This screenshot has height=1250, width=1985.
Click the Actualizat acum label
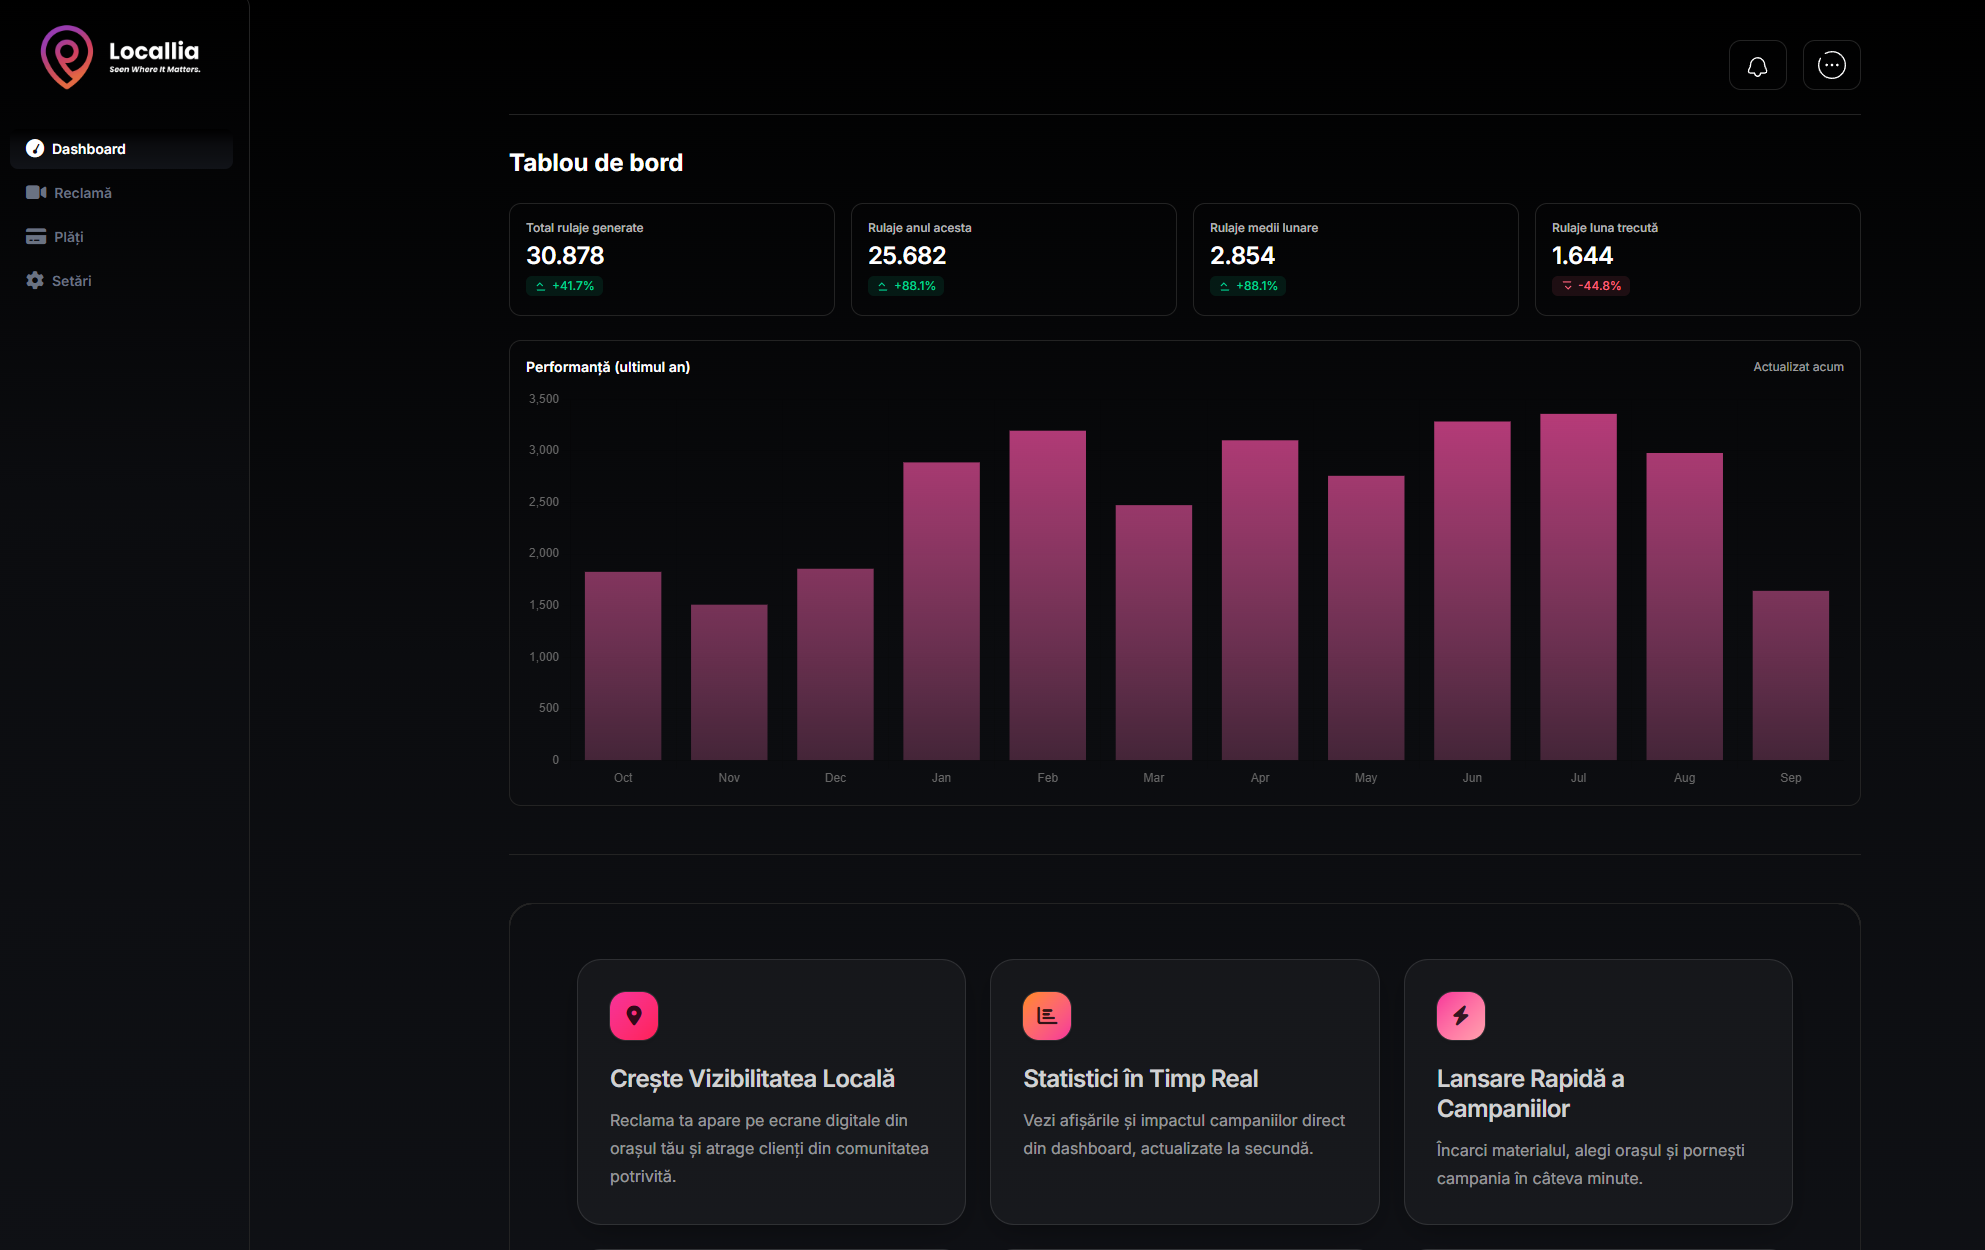1798,366
